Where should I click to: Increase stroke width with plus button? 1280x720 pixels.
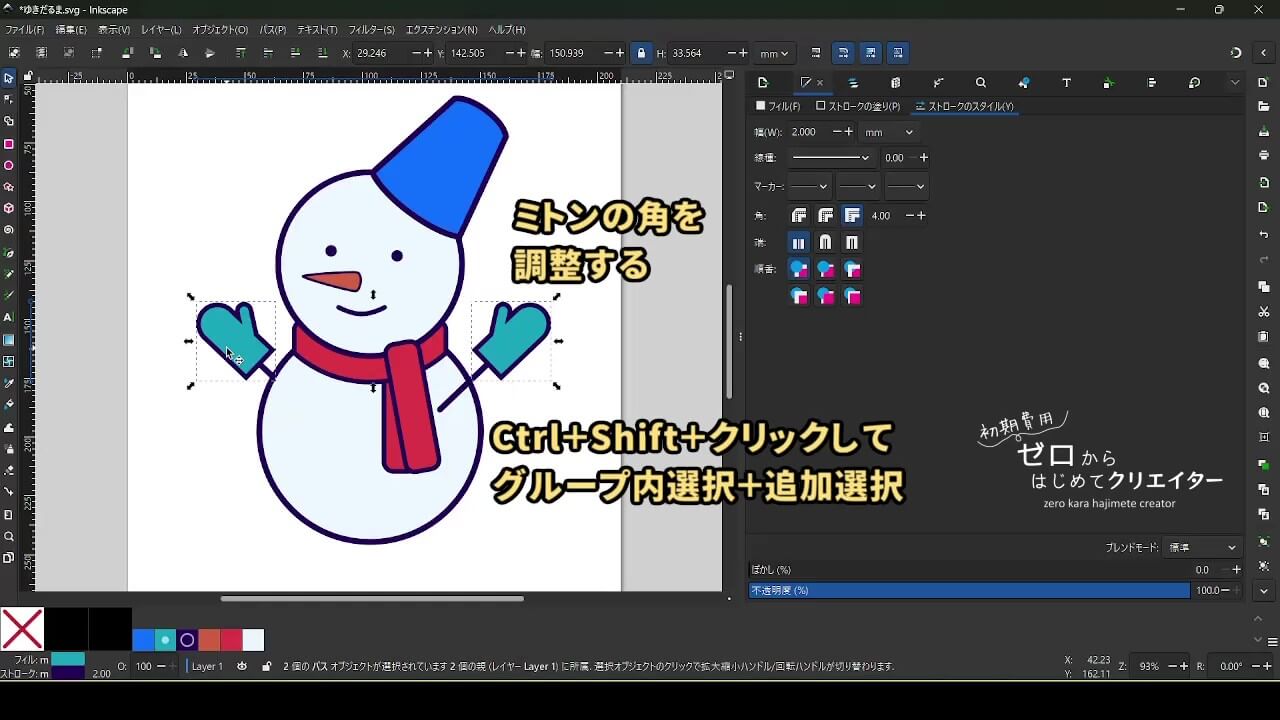coord(849,132)
